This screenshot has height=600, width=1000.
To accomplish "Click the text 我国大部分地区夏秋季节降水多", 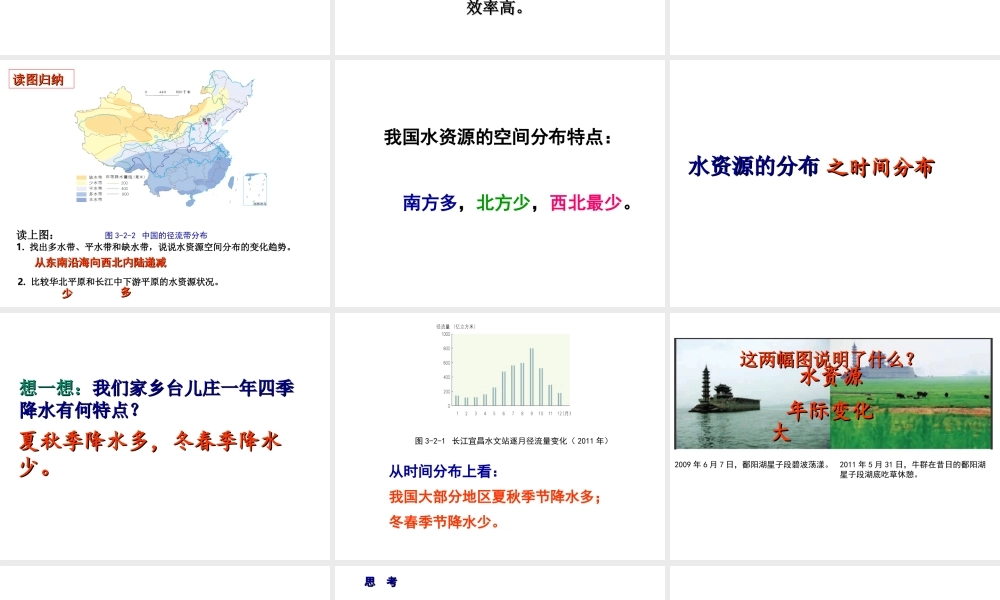I will click(x=495, y=496).
